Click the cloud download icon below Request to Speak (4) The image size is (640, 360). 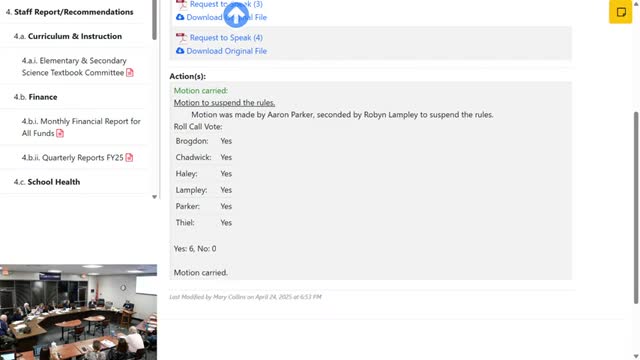[180, 51]
